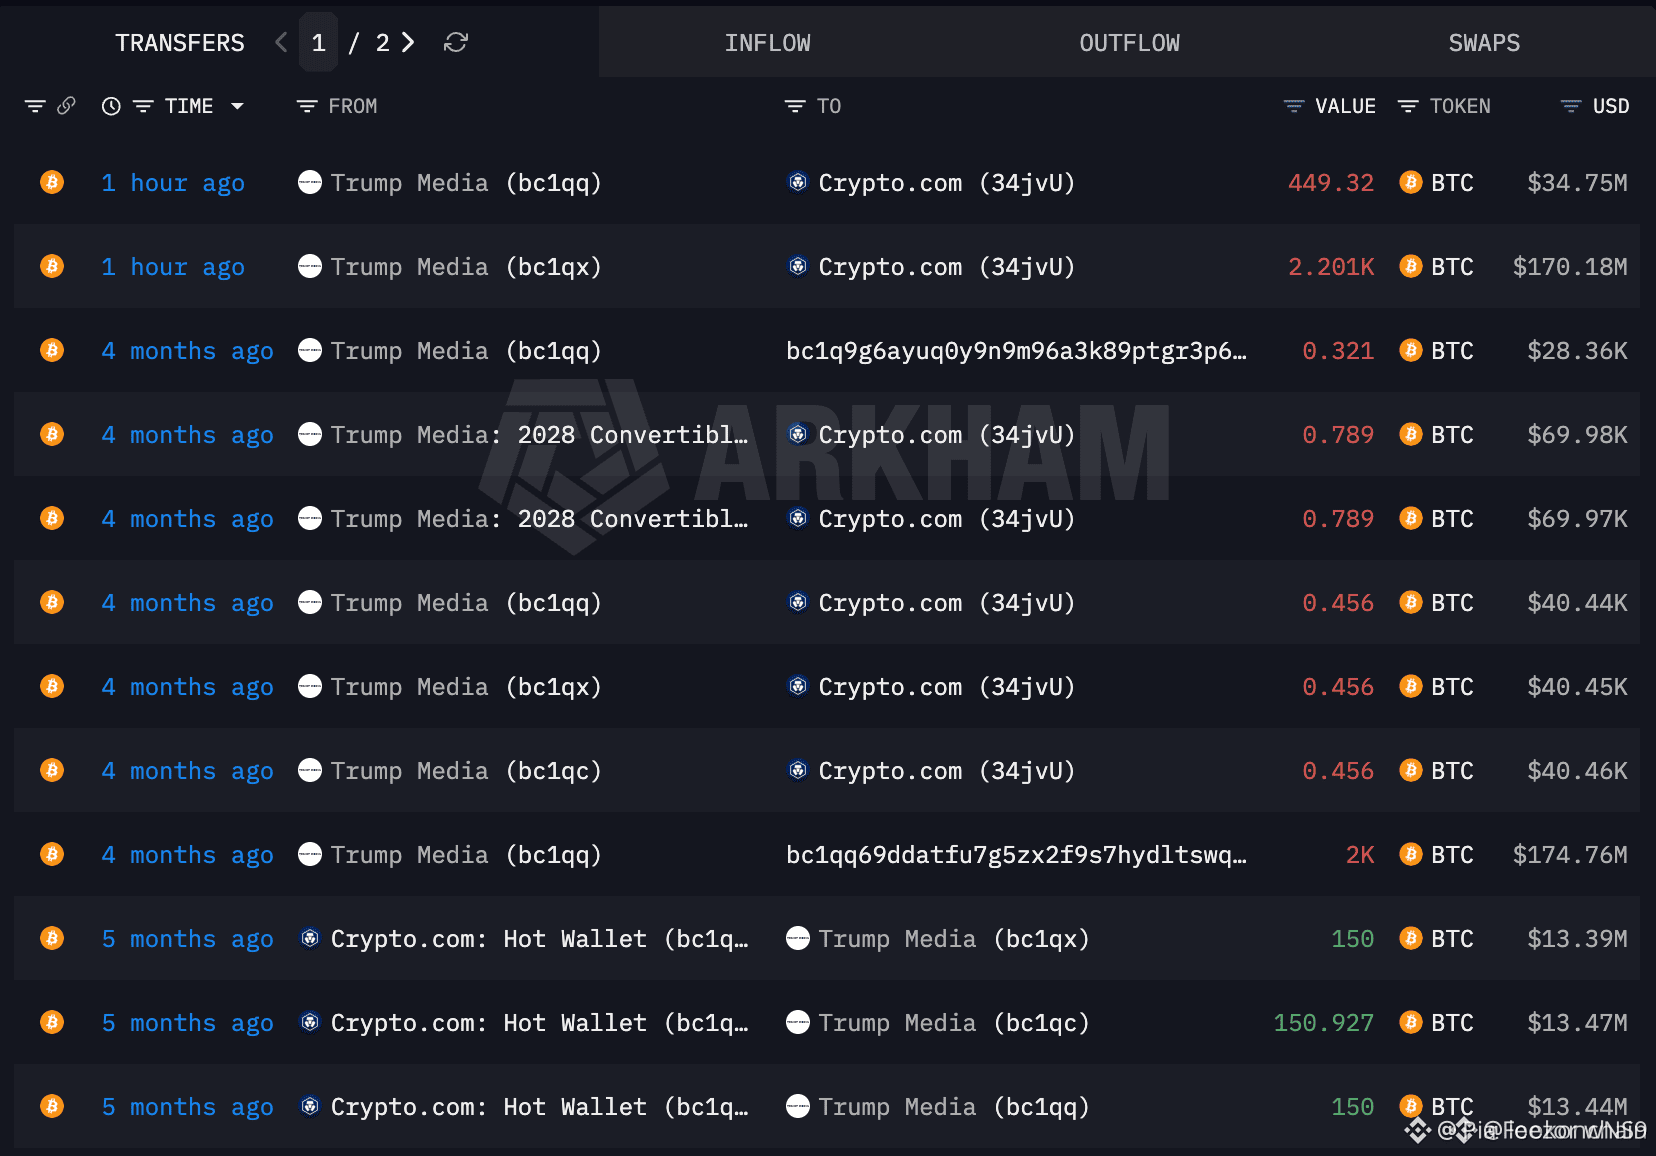Click the TIME column header label
The image size is (1656, 1156).
tap(189, 106)
